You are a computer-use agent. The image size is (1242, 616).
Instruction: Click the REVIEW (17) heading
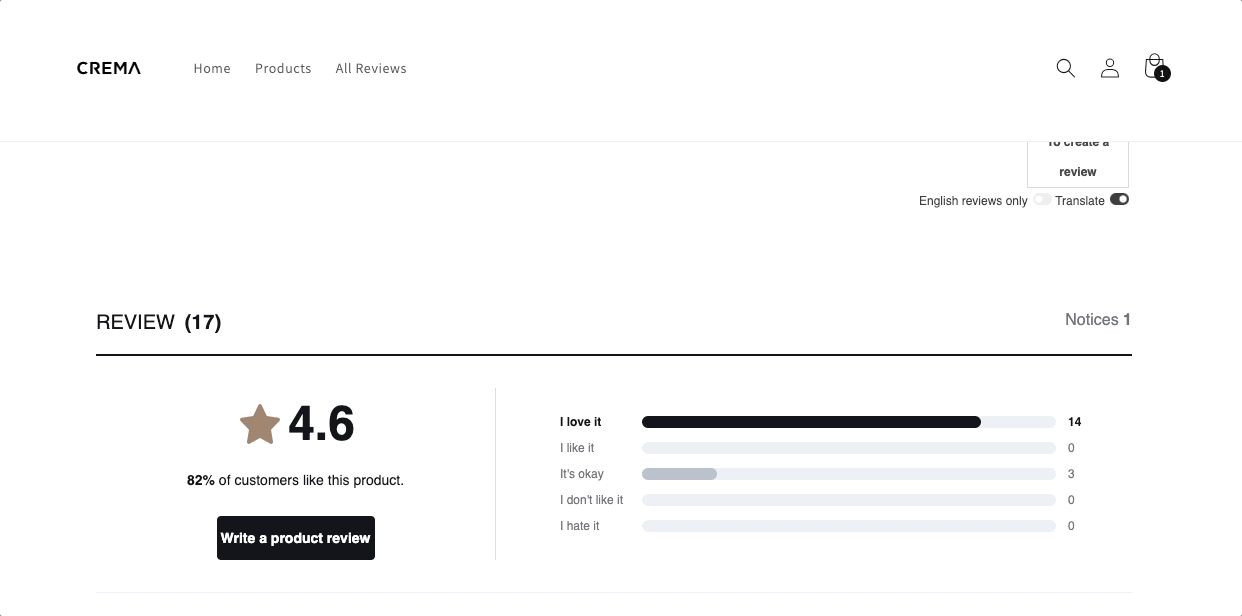(x=159, y=322)
